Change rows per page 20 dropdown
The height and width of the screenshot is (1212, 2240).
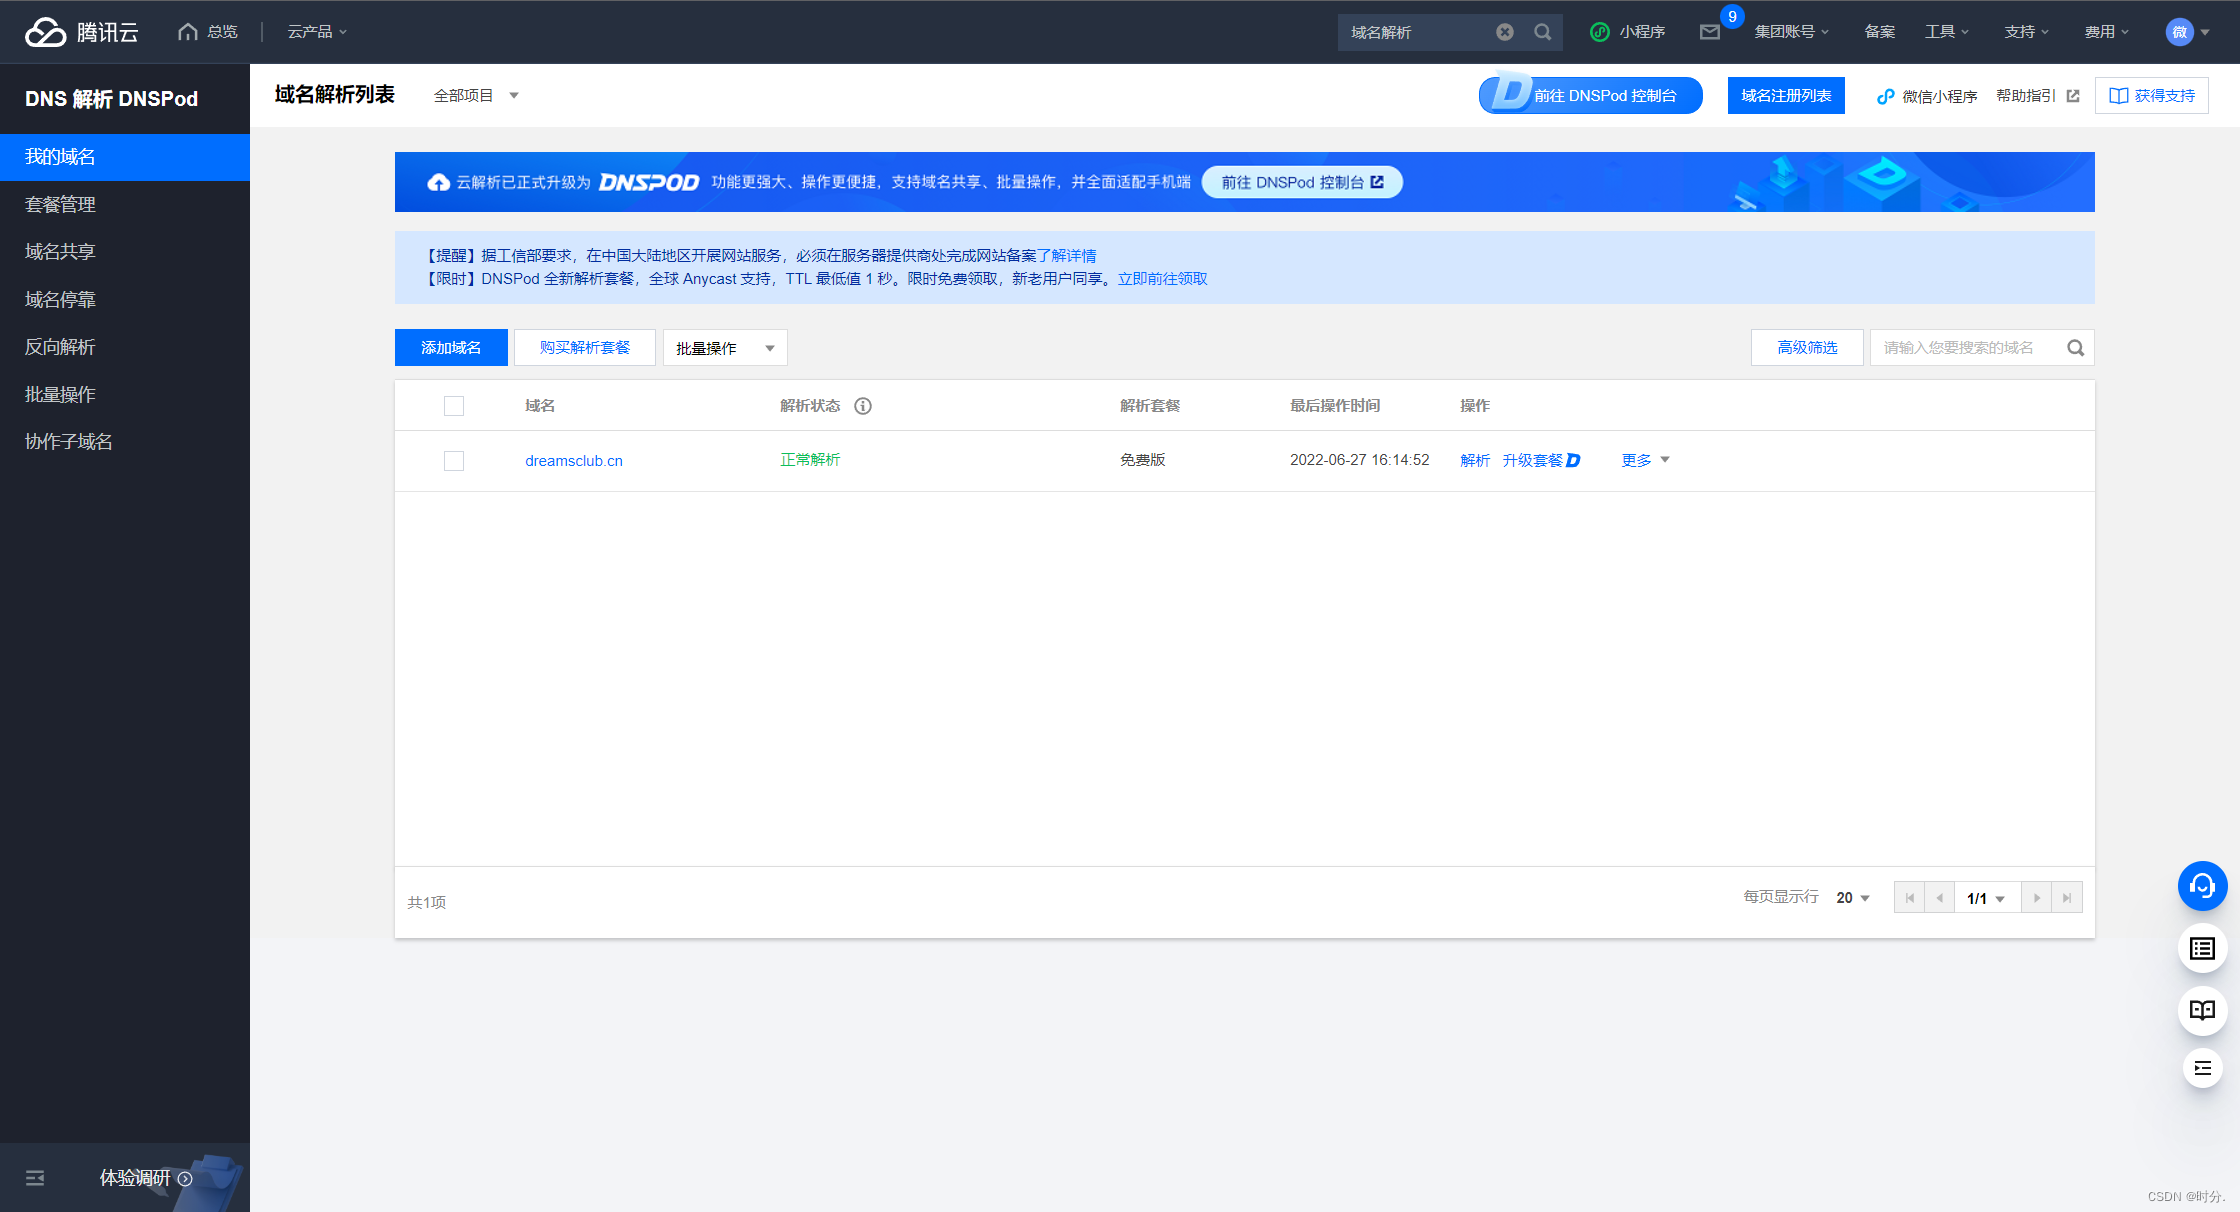(x=1853, y=898)
